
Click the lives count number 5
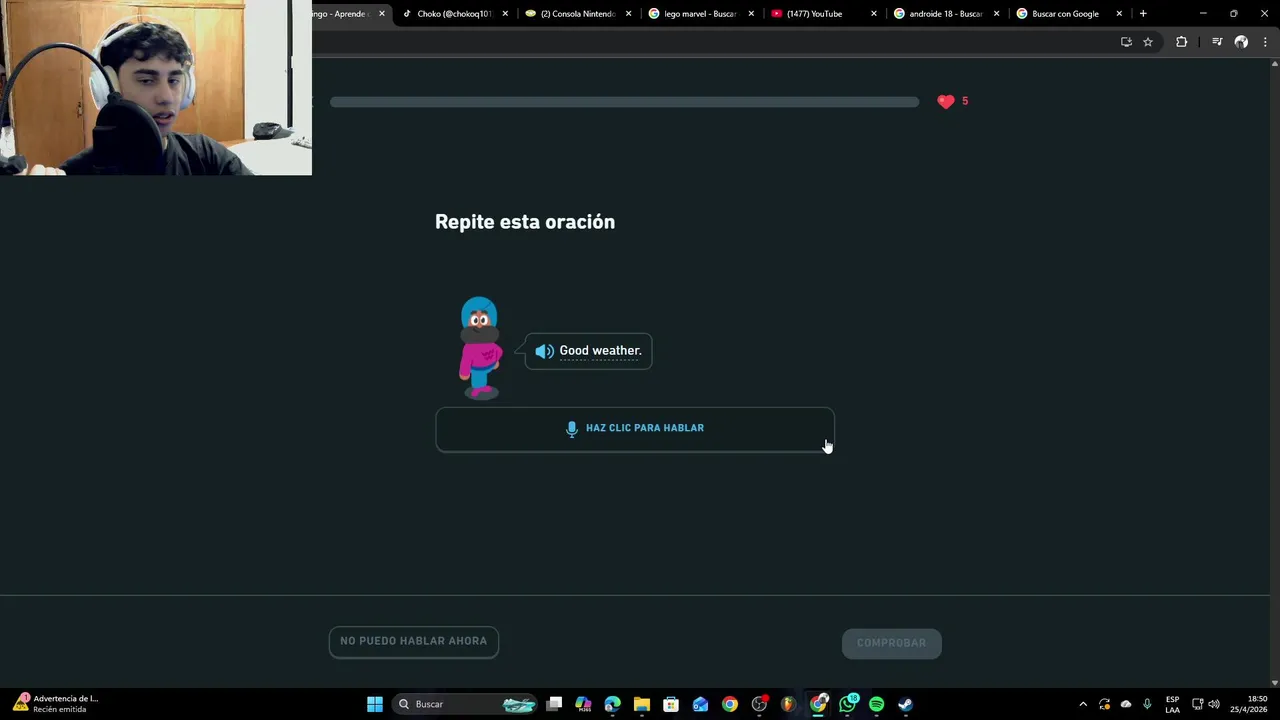coord(965,101)
